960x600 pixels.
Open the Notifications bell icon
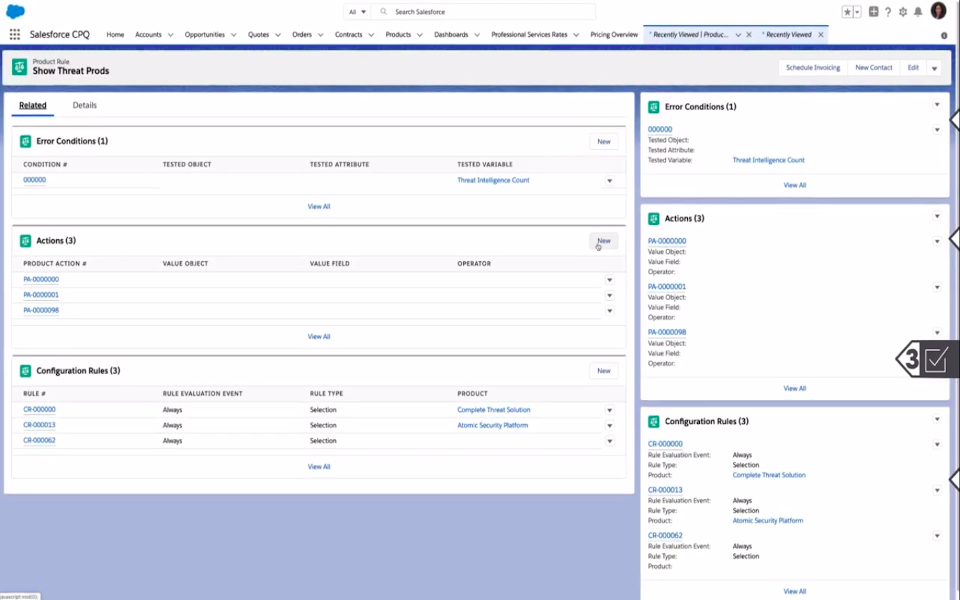(918, 12)
